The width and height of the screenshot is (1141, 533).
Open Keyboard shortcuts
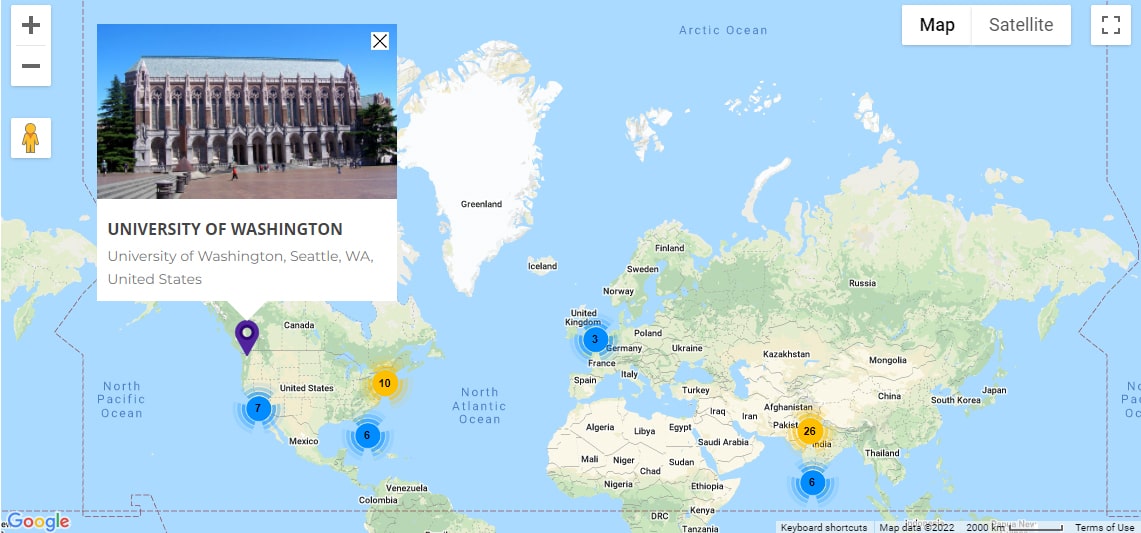coord(824,528)
